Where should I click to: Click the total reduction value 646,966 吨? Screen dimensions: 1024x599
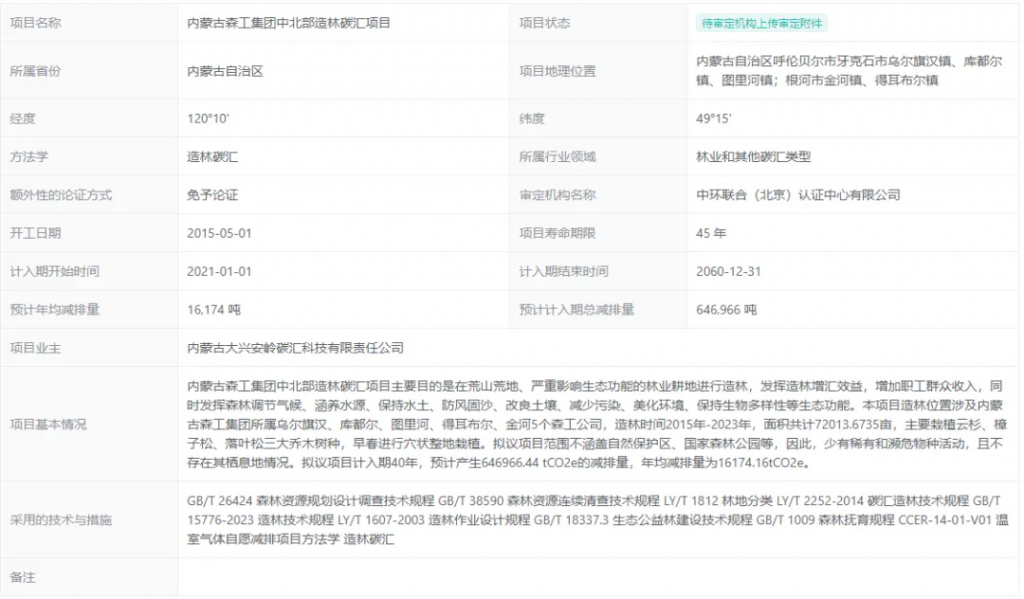[726, 310]
